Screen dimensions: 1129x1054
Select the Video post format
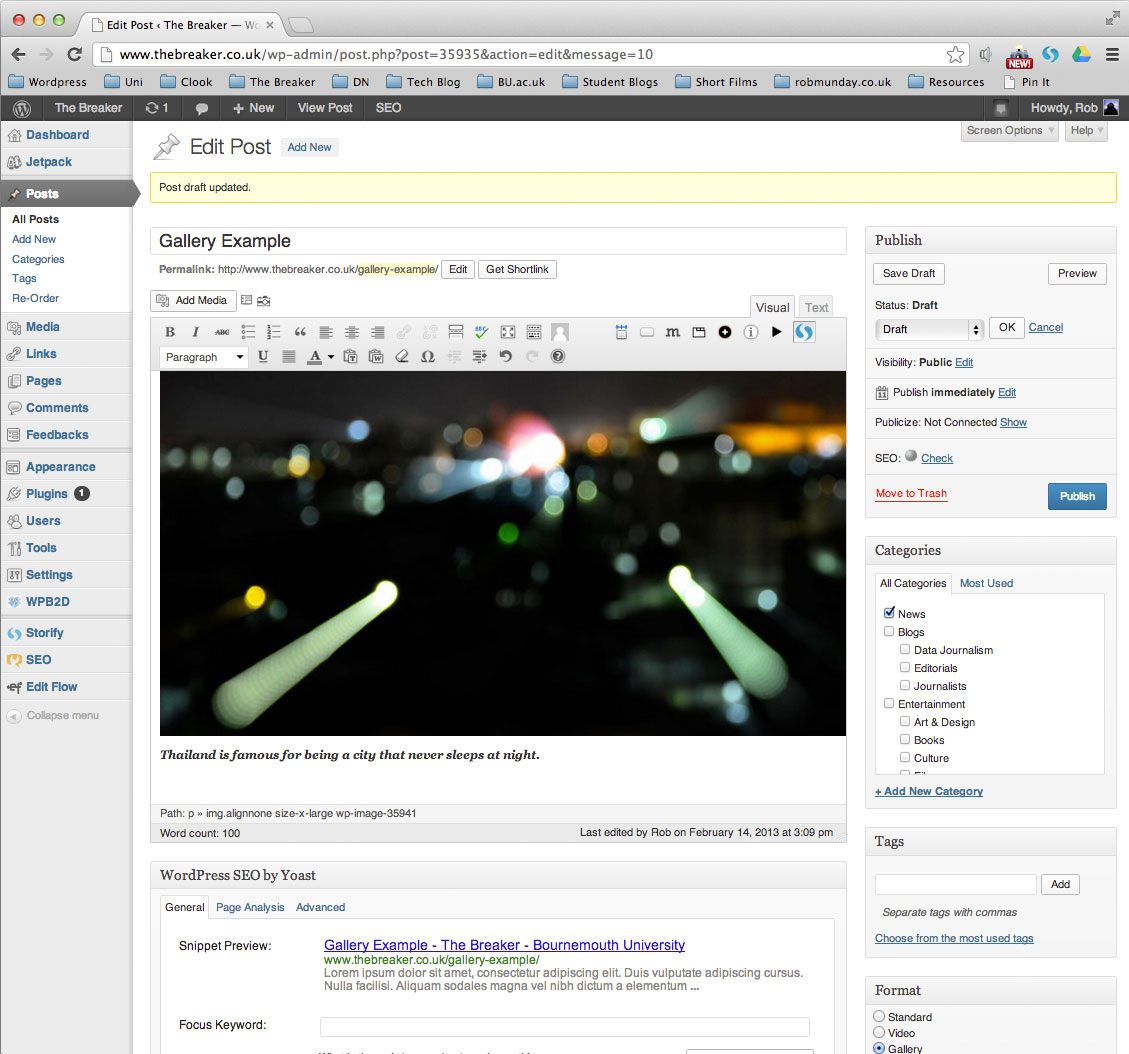click(x=879, y=1032)
